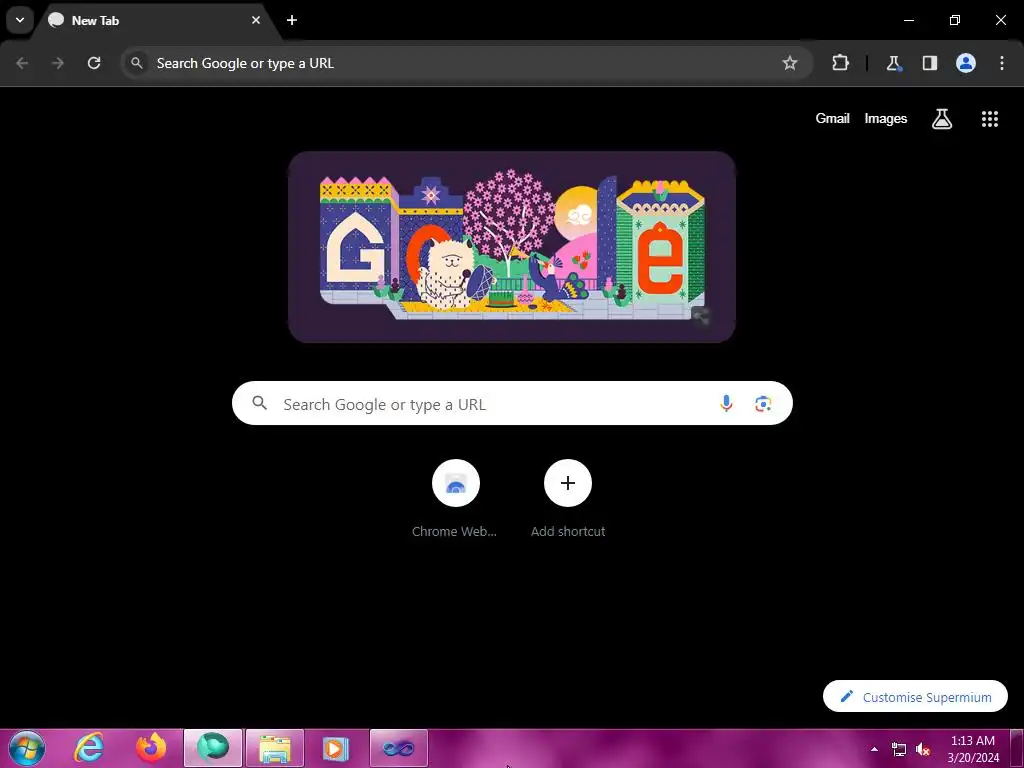Restore down the browser window
The width and height of the screenshot is (1024, 768).
point(955,20)
